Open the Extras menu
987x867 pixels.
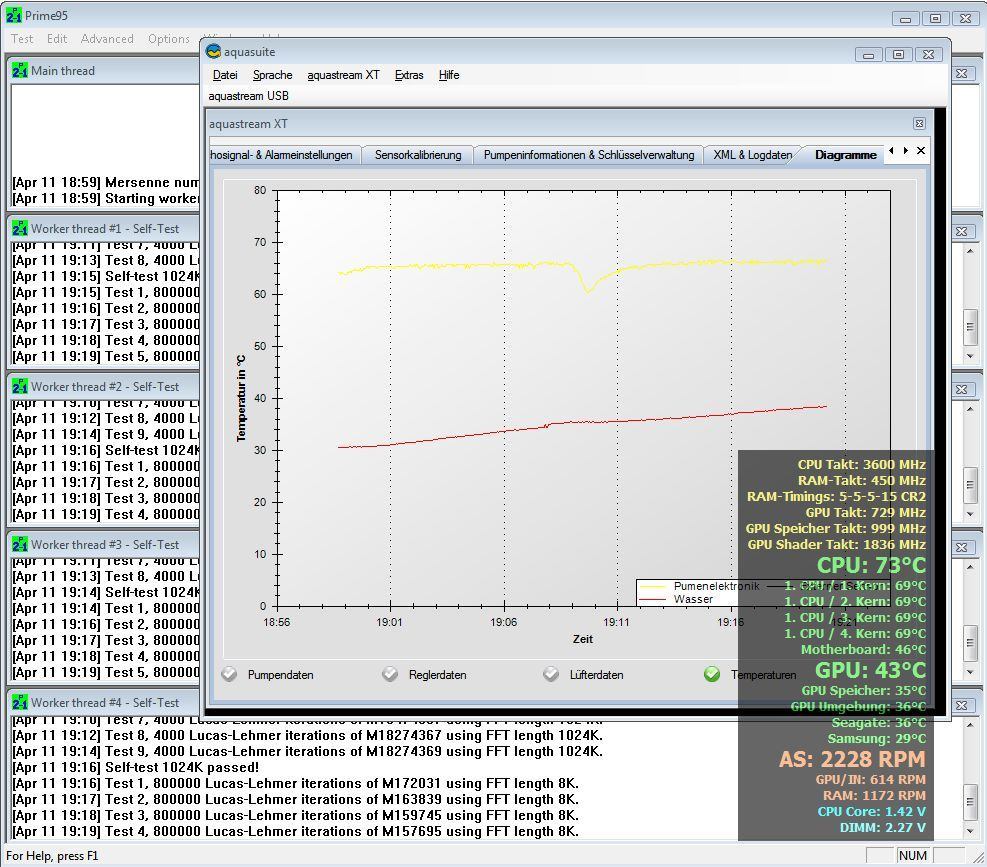point(409,75)
